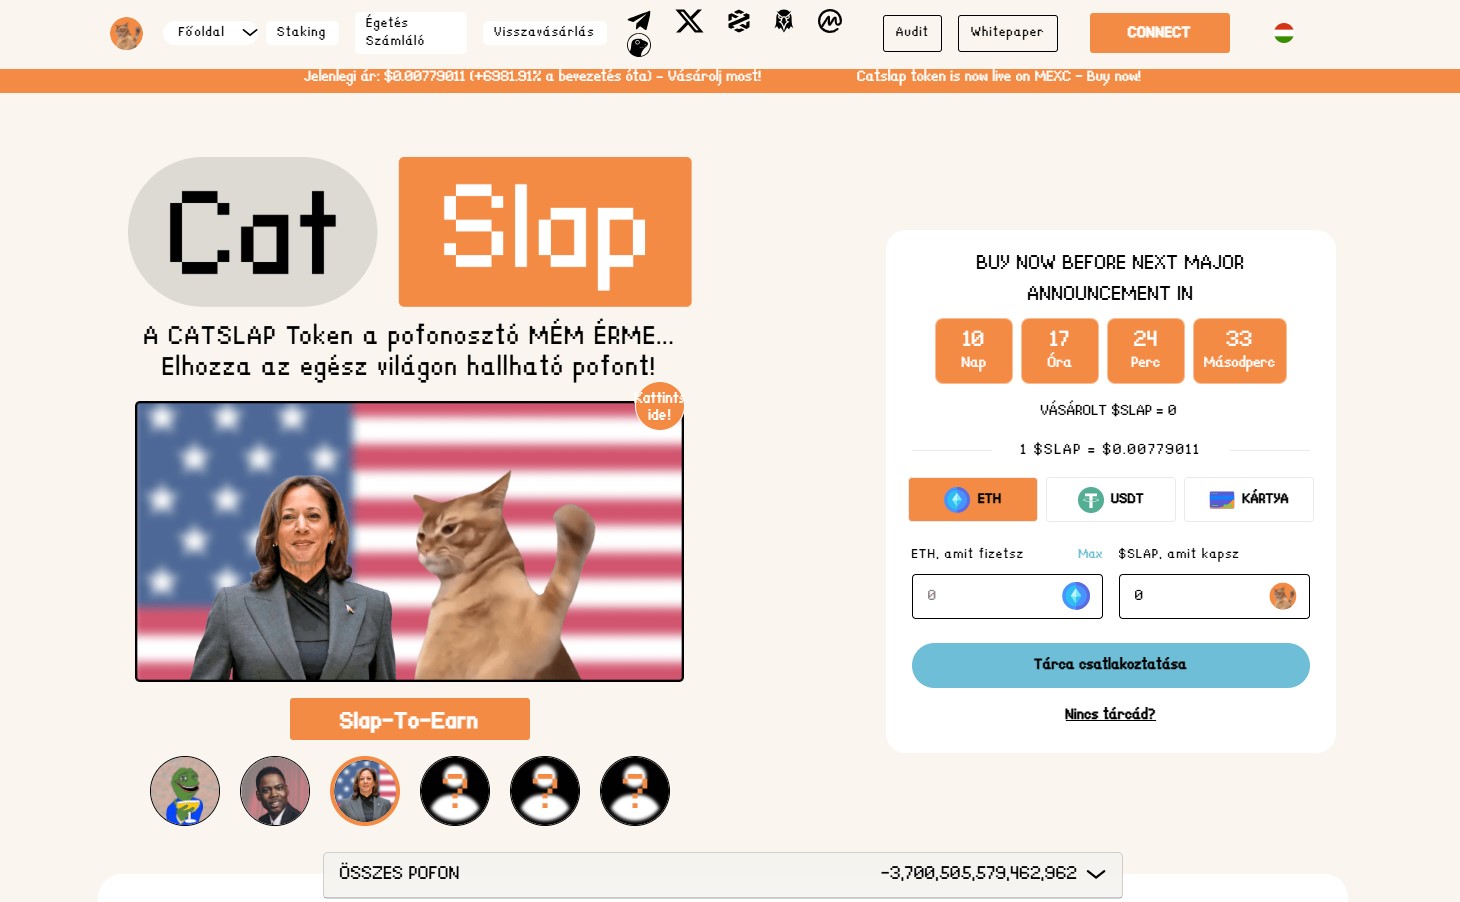1460x902 pixels.
Task: Open the Visszavásárlás menu item
Action: (544, 32)
